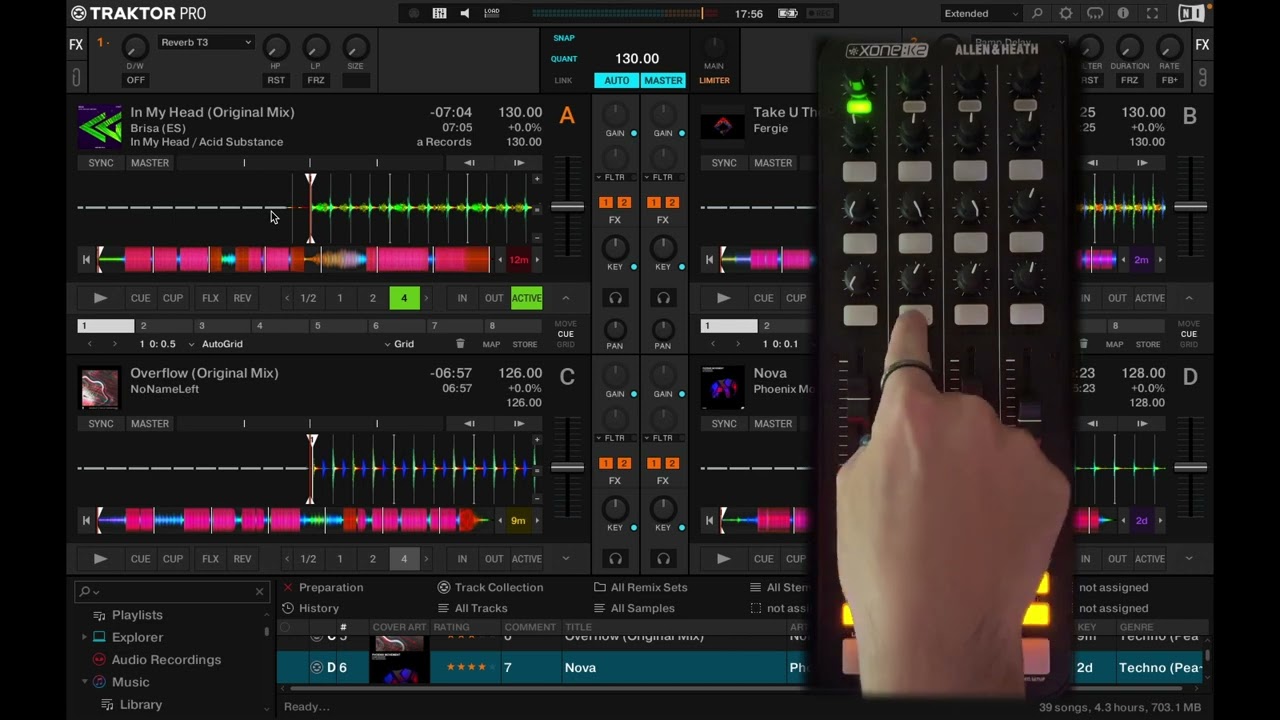Toggle the cruise headphones icon in header
The width and height of the screenshot is (1280, 720).
(1095, 13)
